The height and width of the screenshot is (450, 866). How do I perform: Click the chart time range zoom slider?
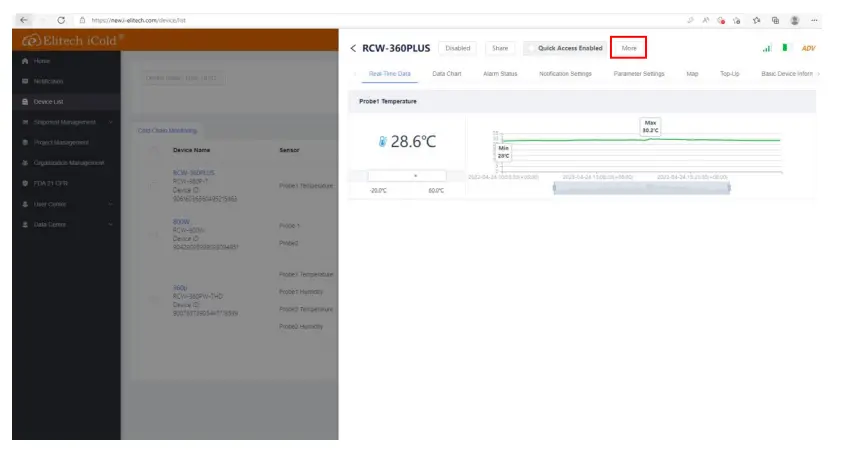click(641, 188)
